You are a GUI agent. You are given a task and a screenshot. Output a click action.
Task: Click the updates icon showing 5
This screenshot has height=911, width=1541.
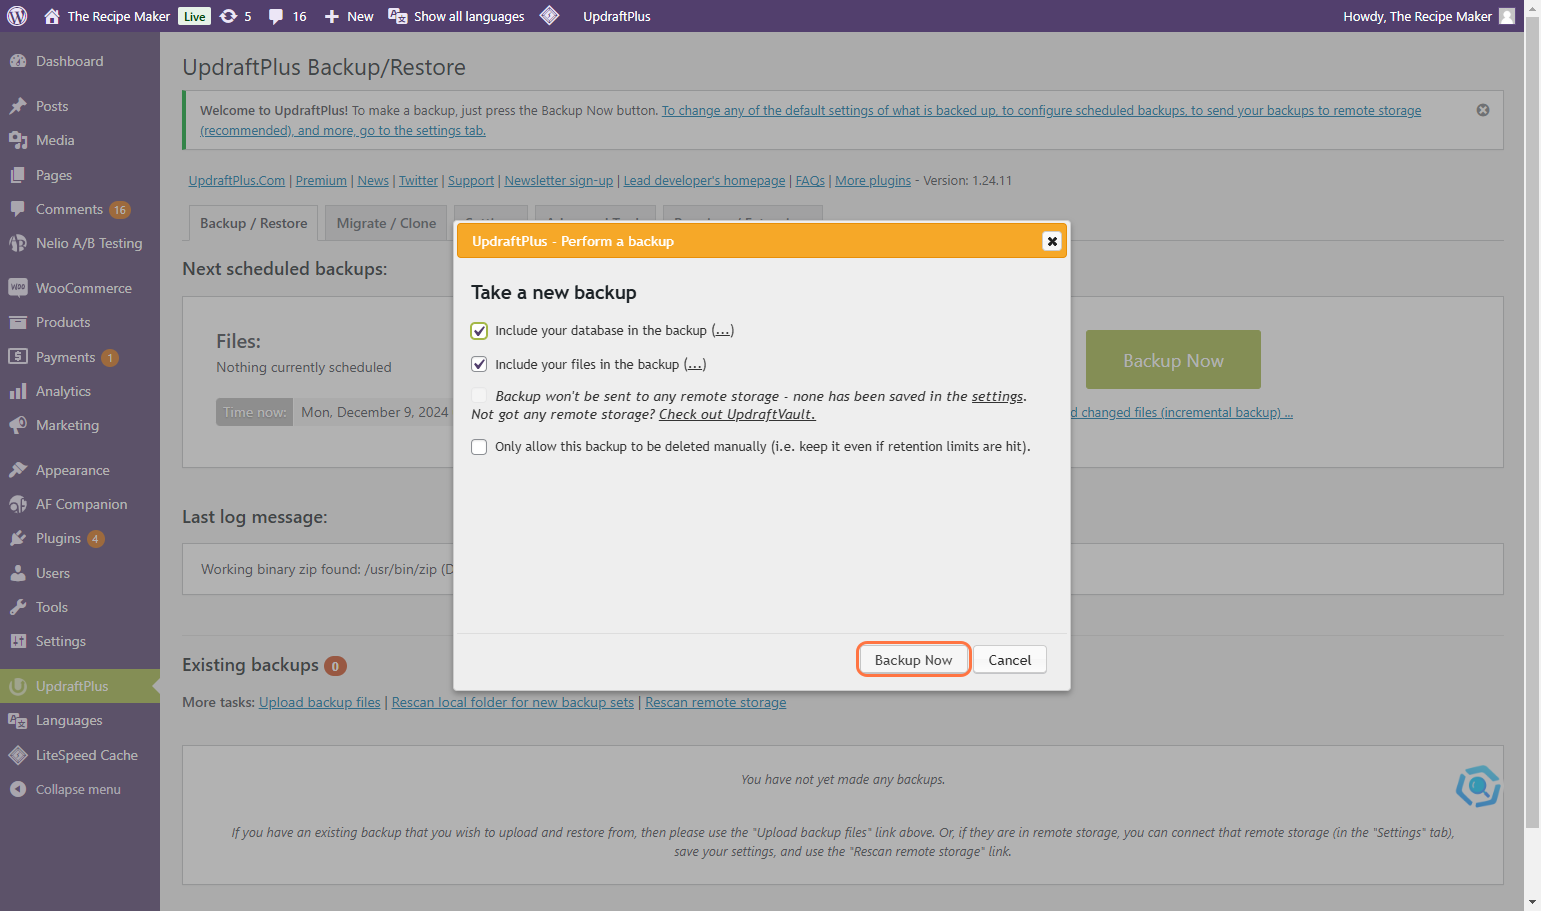[x=228, y=16]
